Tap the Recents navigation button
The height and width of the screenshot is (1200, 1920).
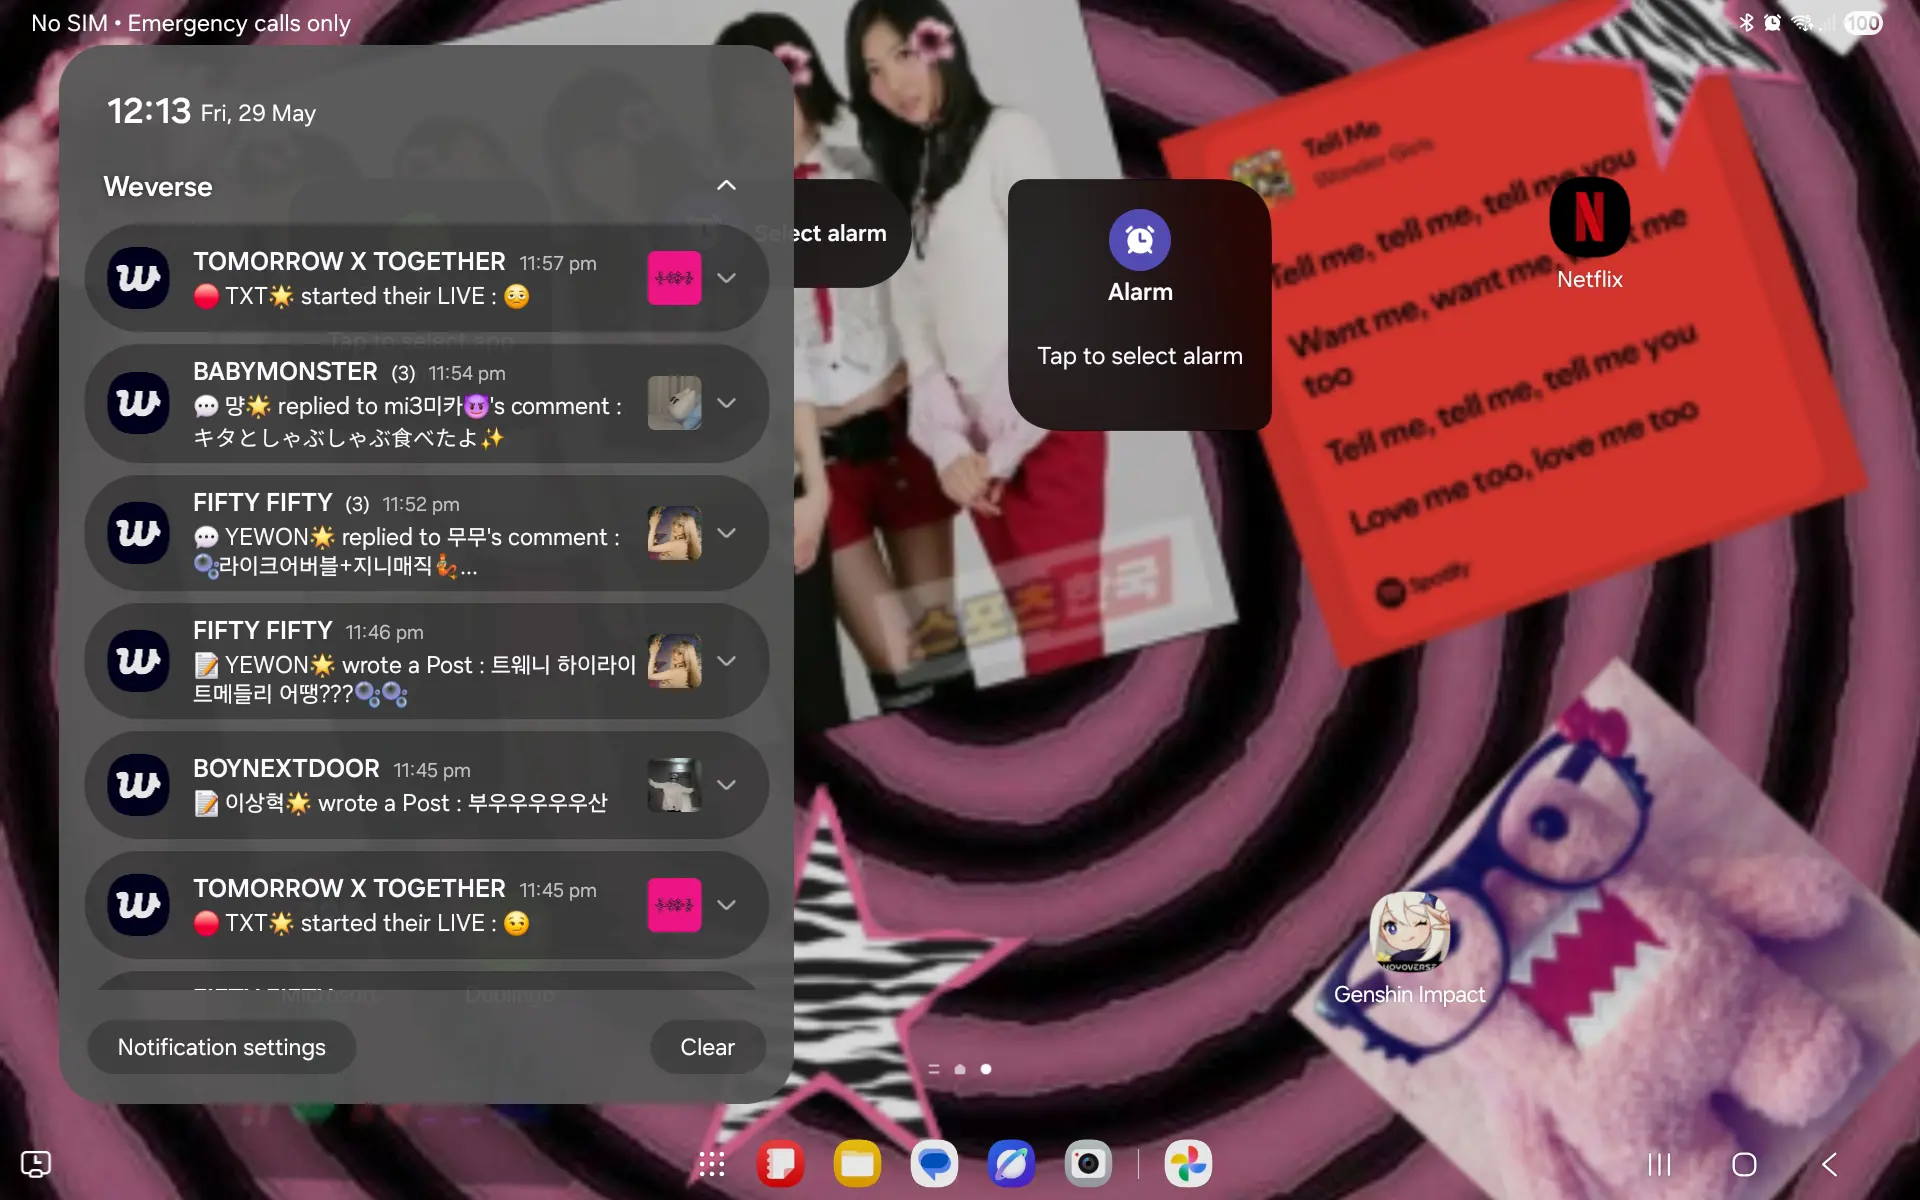pos(1659,1164)
